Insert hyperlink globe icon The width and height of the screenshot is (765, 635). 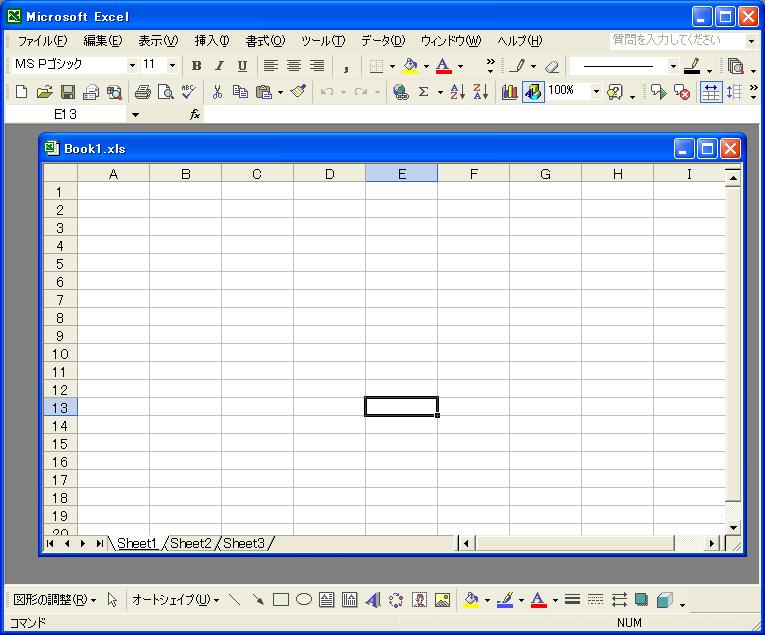click(401, 92)
